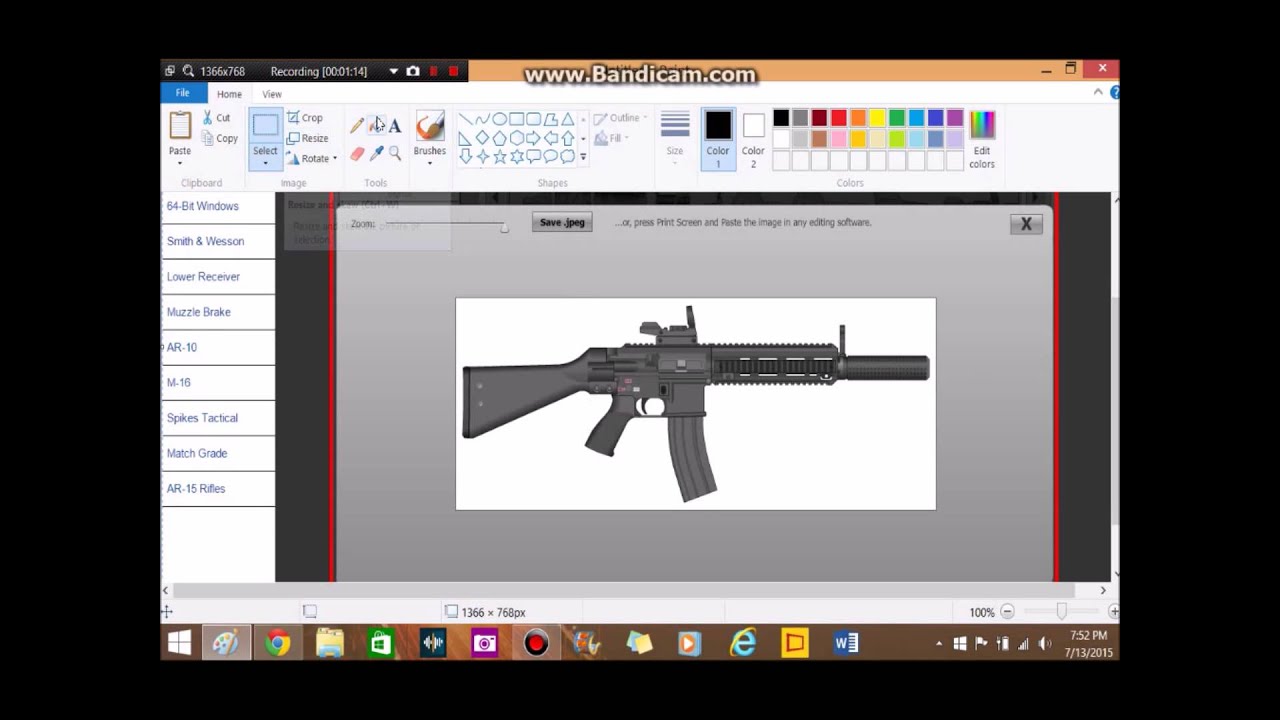
Task: Click the Copy button
Action: [x=219, y=139]
